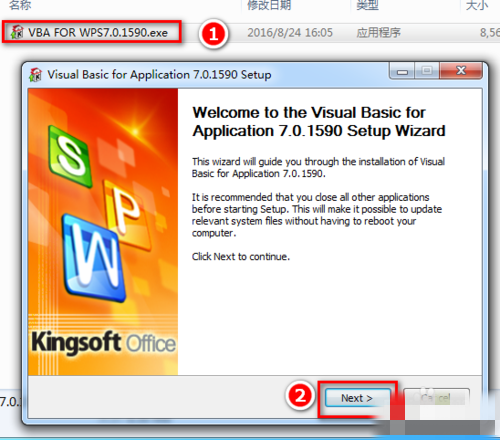Minimize the Setup window

402,71
